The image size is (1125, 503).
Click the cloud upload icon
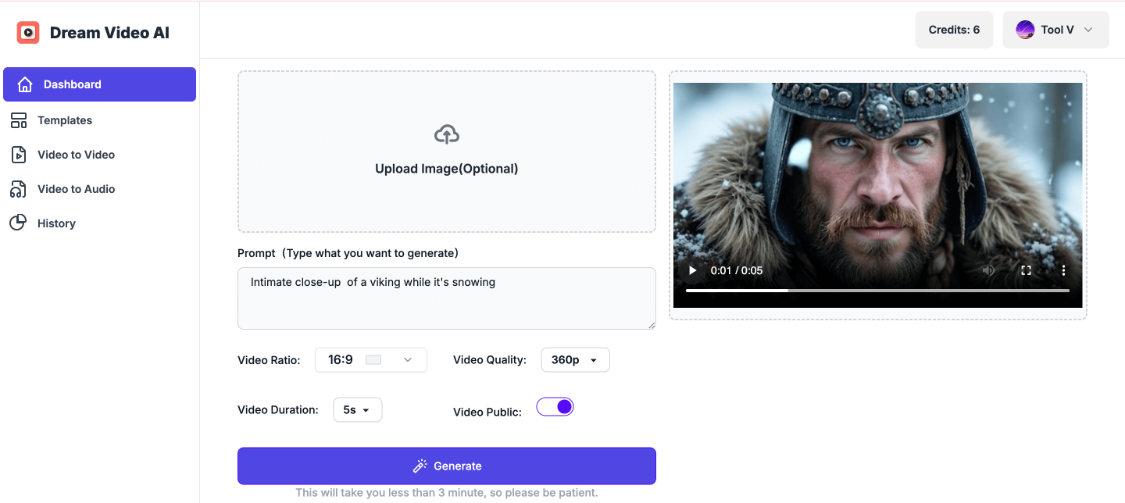[x=446, y=134]
